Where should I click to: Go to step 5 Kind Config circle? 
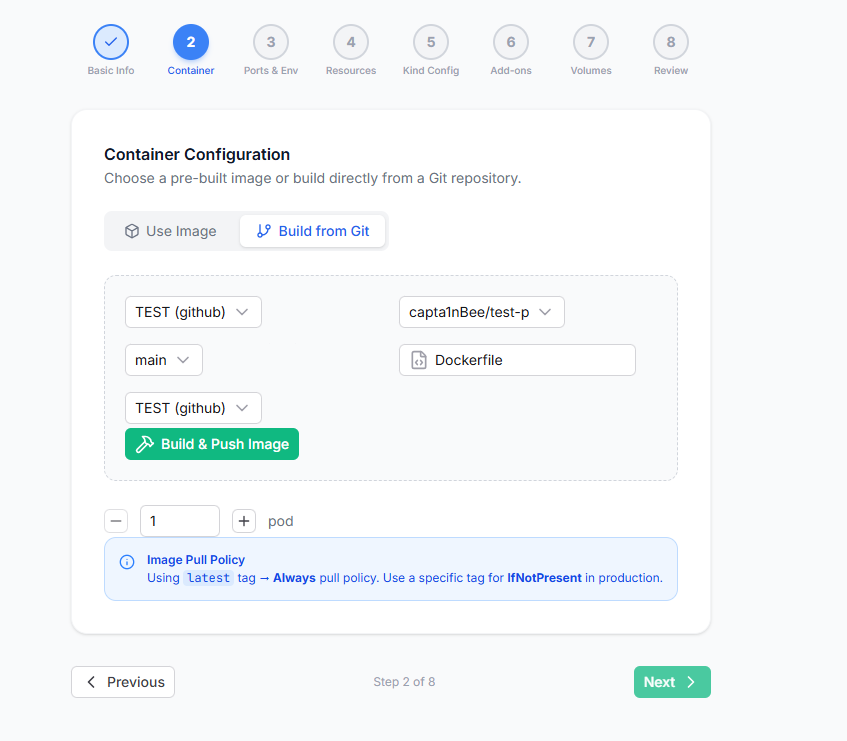point(431,42)
